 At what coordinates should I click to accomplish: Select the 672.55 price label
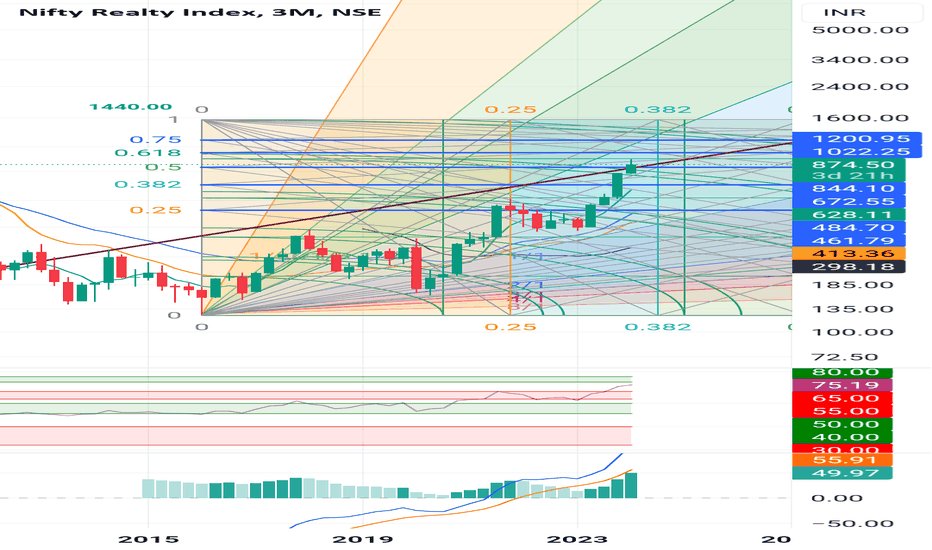pyautogui.click(x=849, y=202)
